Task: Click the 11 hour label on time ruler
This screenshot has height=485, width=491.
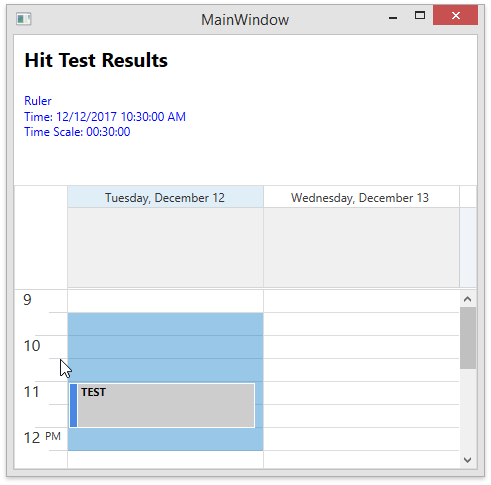Action: coord(32,392)
